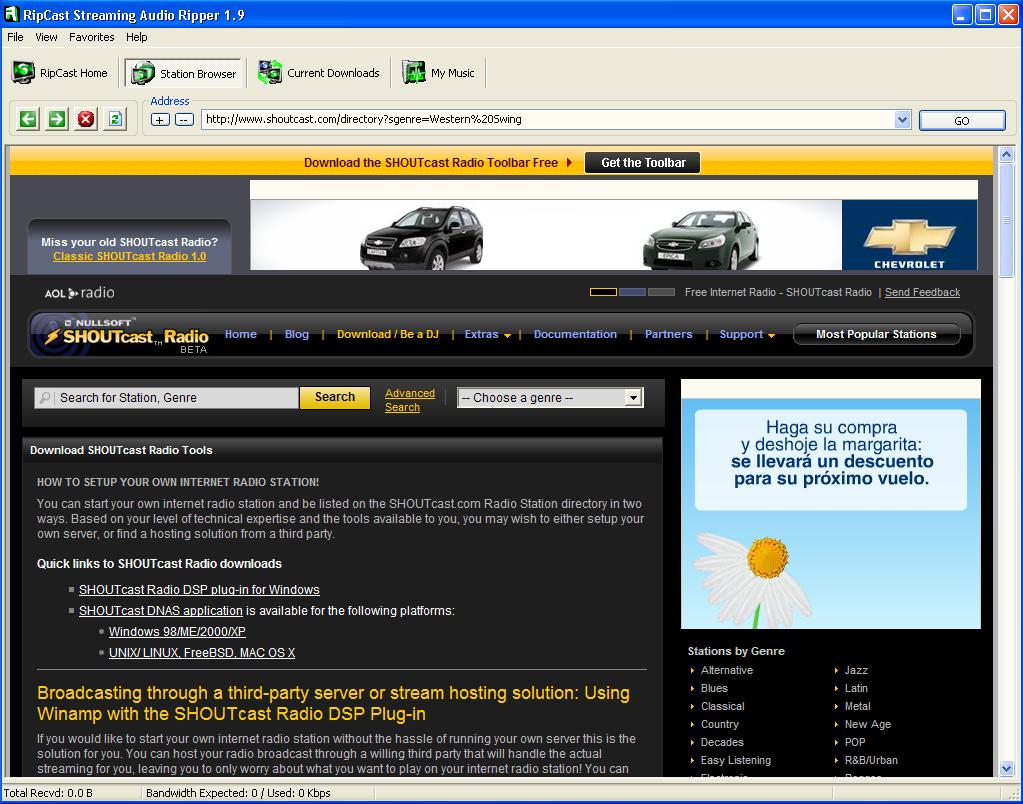Expand the Metal genre

tap(836, 706)
